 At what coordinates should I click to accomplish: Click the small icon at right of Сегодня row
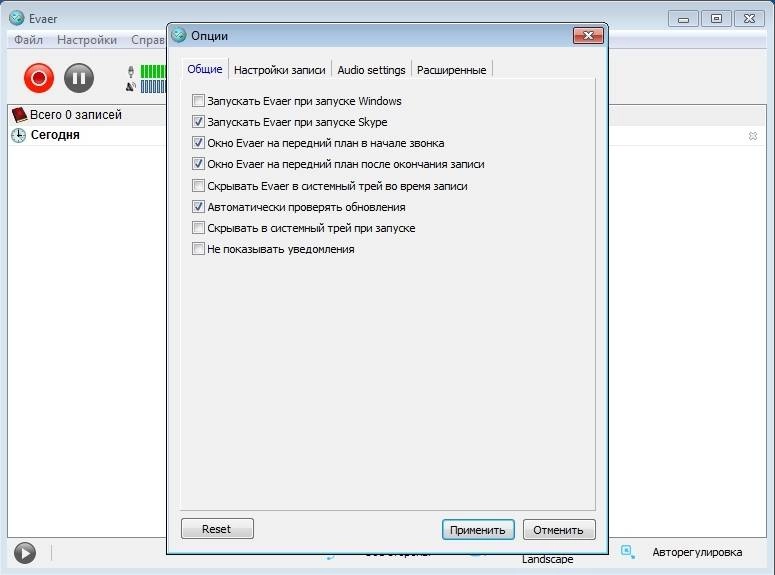click(752, 135)
